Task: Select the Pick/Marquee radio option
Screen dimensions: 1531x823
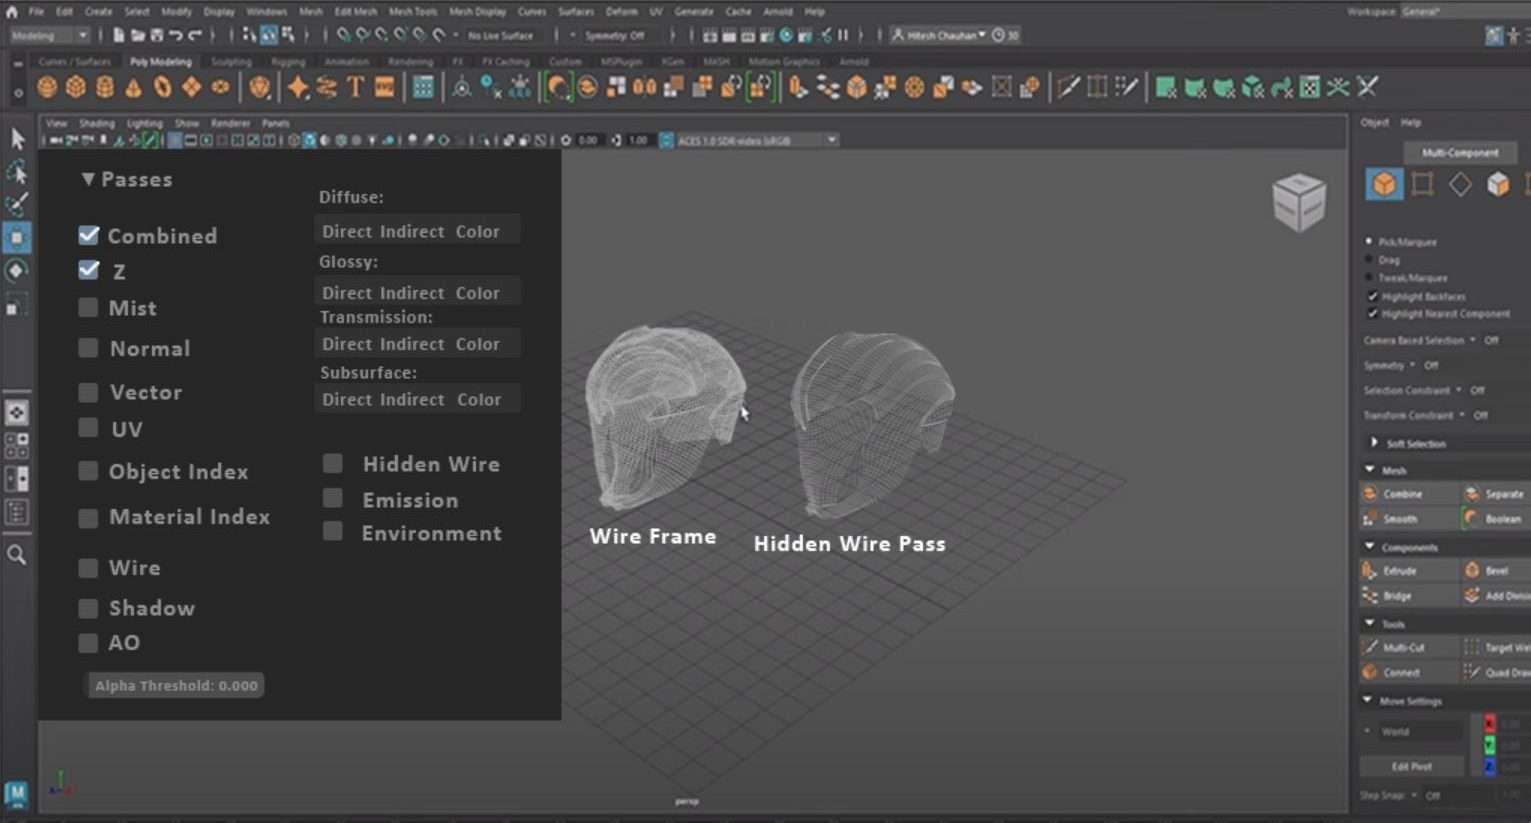Action: [x=1370, y=241]
